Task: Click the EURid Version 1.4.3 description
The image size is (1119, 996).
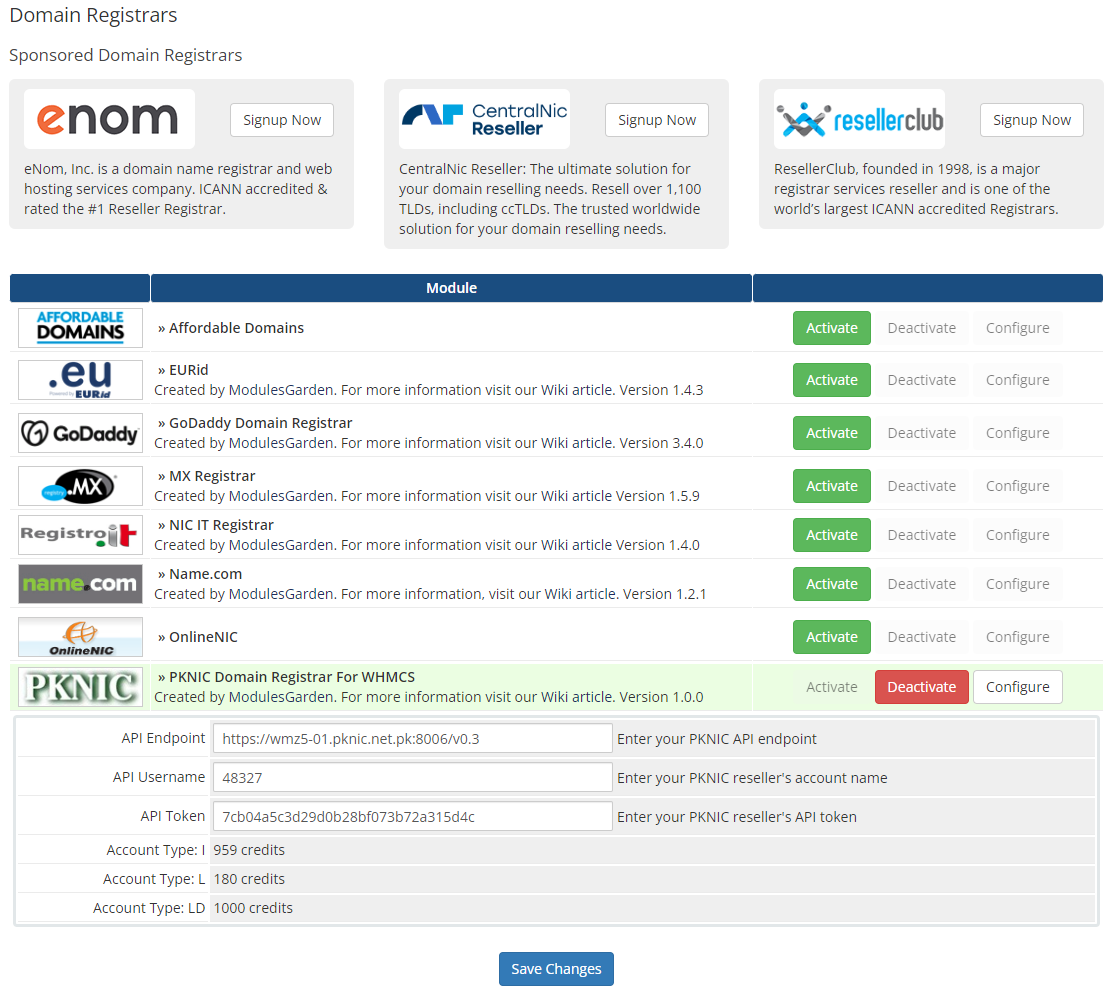Action: point(429,390)
